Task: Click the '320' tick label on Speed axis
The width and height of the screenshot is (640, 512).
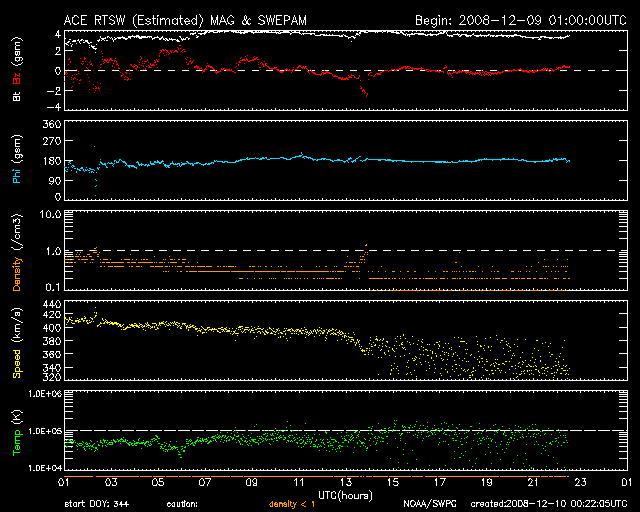Action: [52, 377]
